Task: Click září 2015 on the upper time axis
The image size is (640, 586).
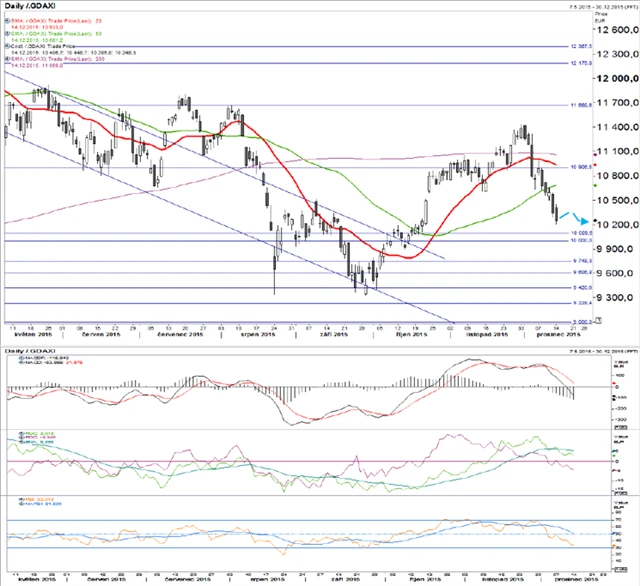Action: (334, 334)
